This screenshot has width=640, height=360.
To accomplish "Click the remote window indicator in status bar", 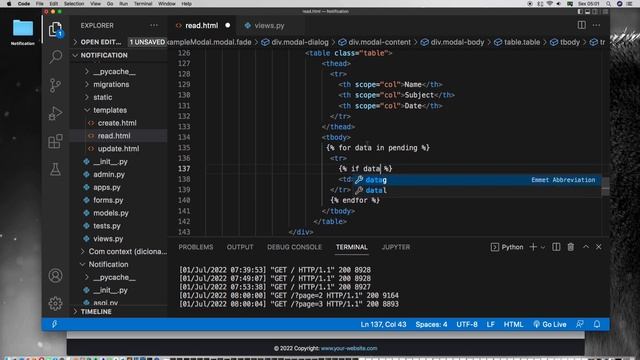I will point(54,324).
